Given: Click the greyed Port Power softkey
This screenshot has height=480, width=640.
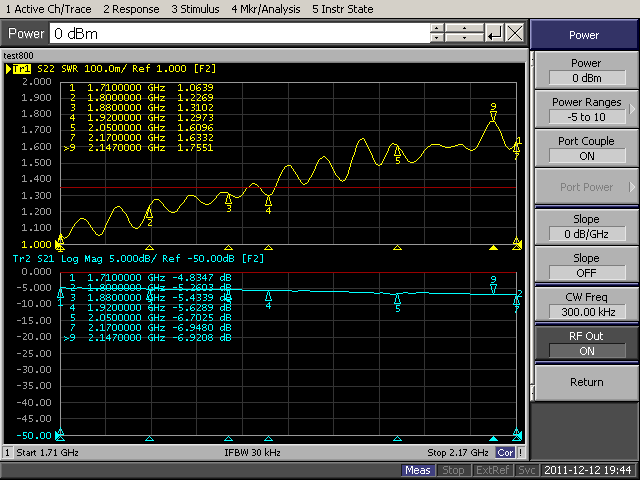Looking at the screenshot, I should (586, 187).
